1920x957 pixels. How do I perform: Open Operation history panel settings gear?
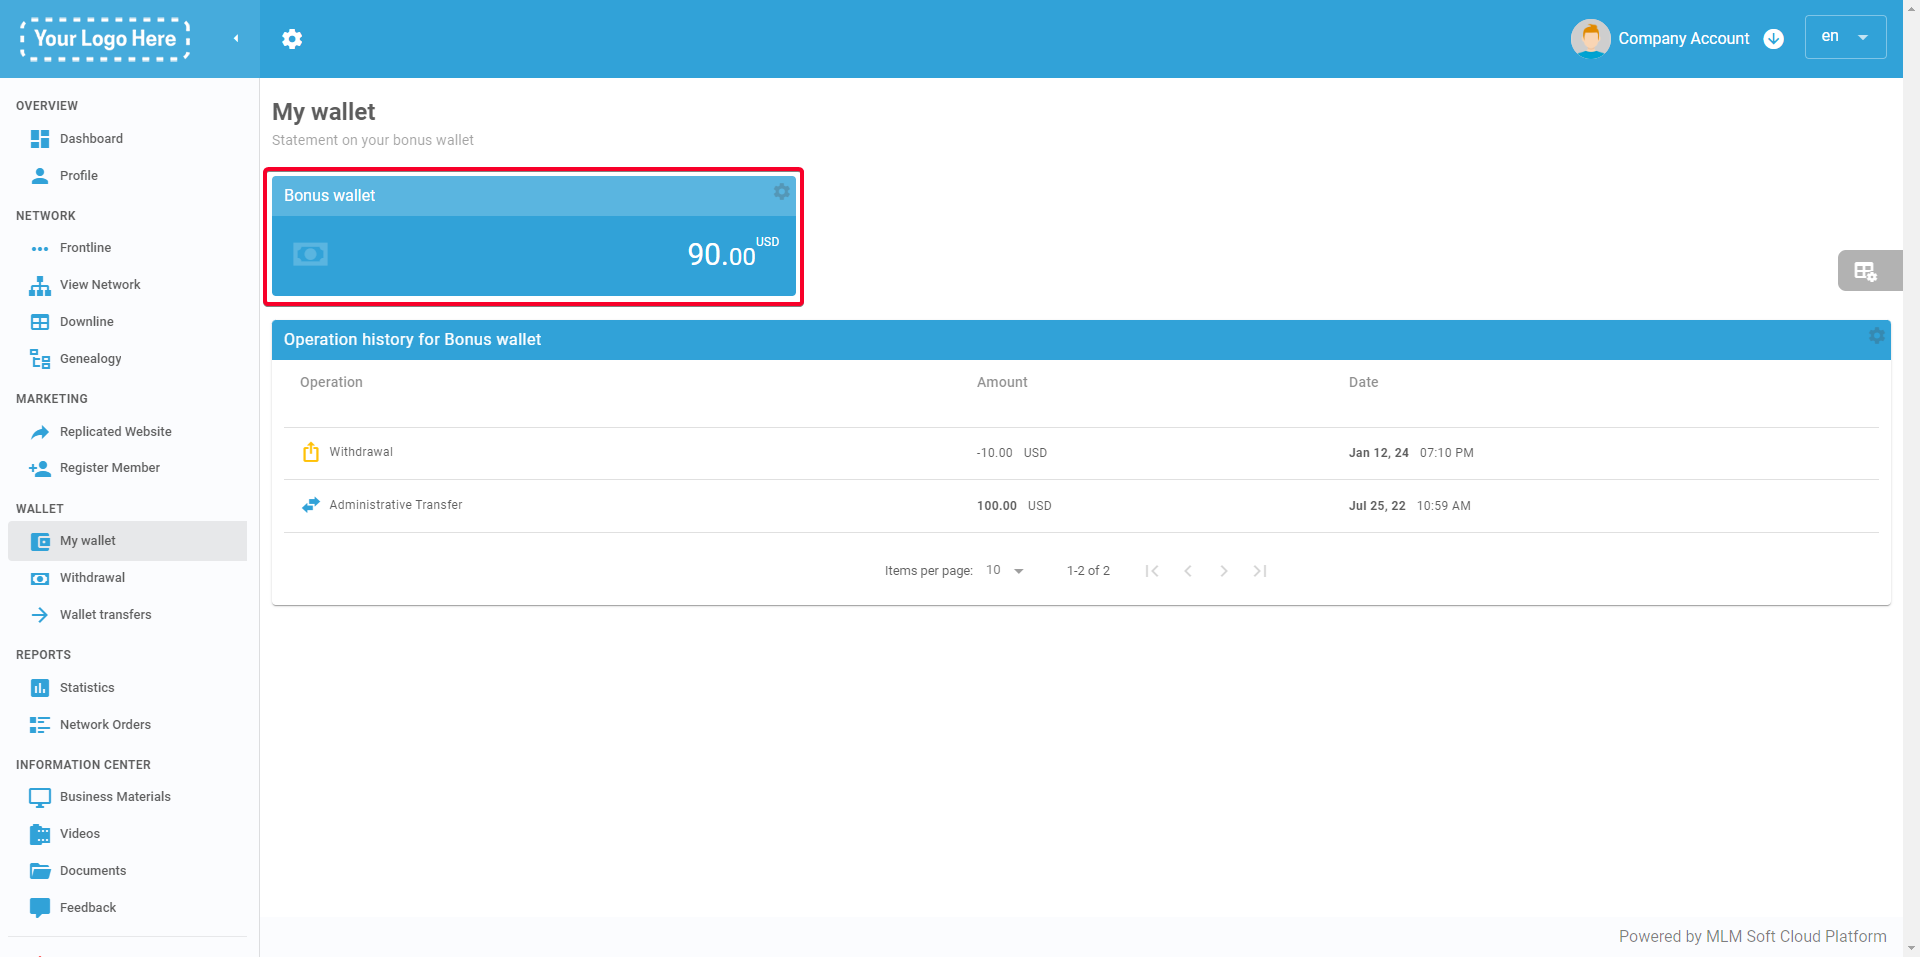[x=1876, y=336]
